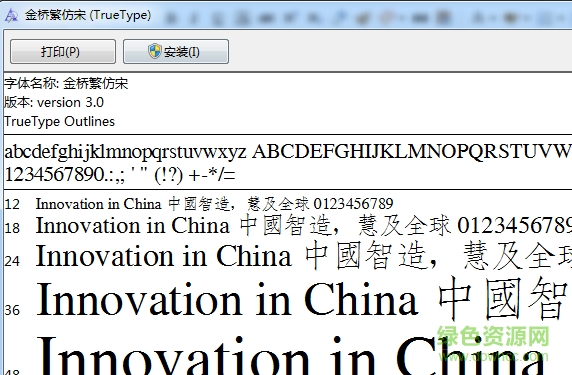Click the alphabet sample line starting abcdefghijklmnopqrstuvwxyz
Viewport: 572px width, 375px height.
coord(288,151)
